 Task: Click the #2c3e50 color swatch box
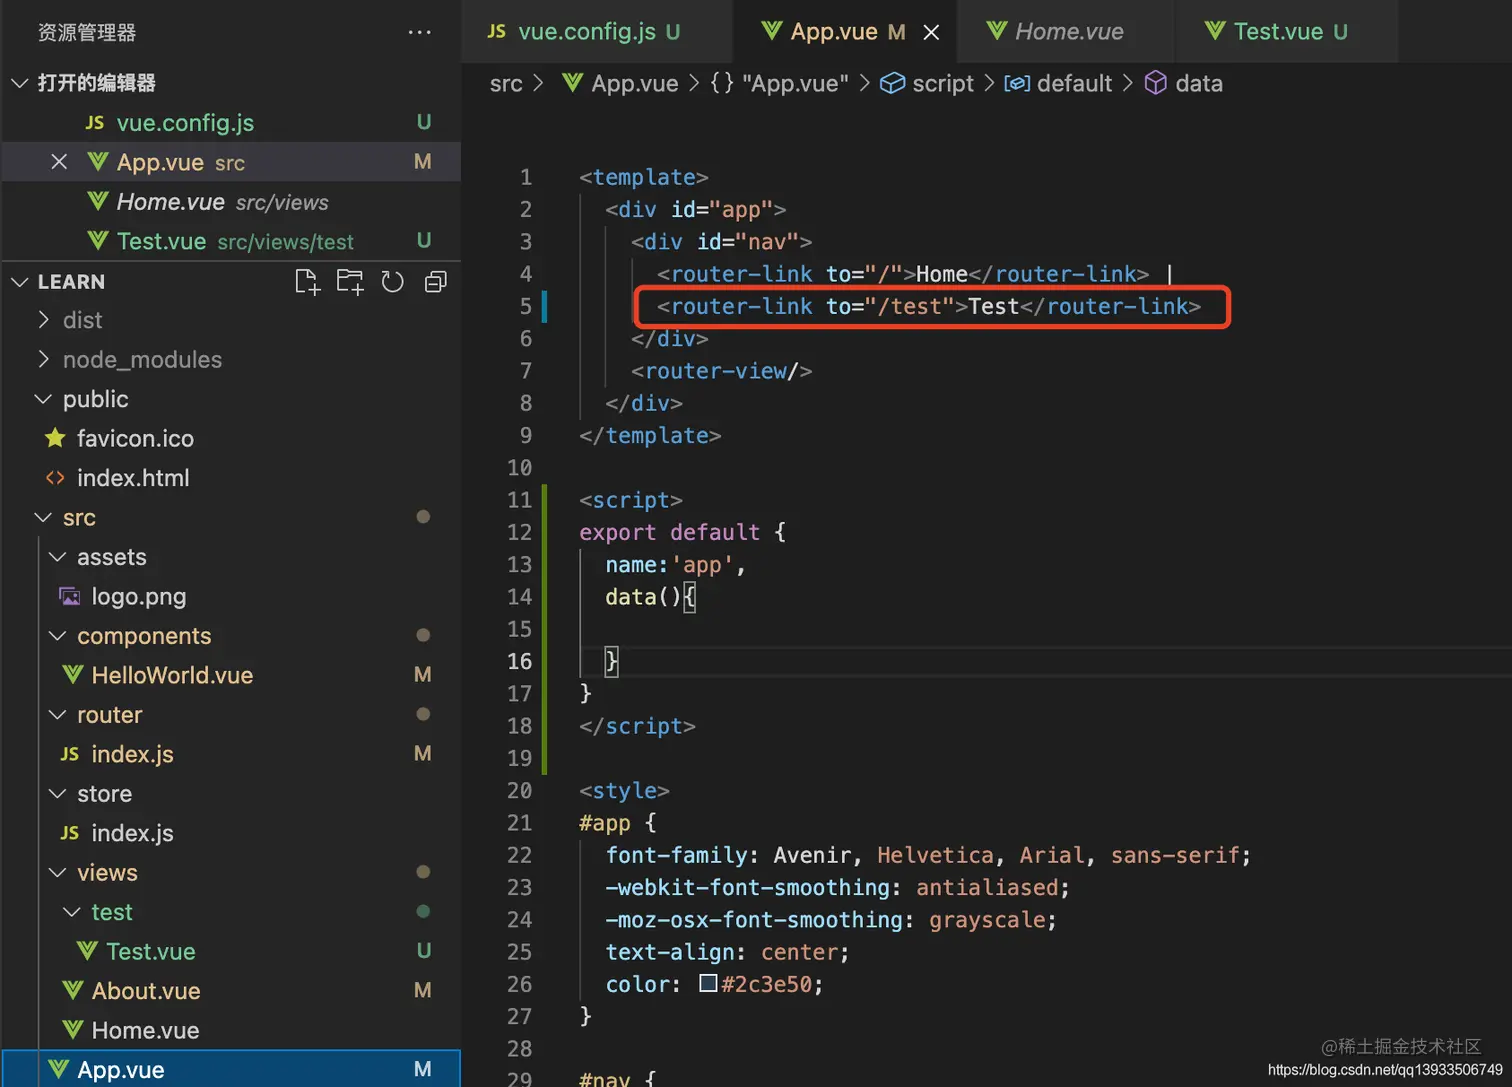[708, 983]
